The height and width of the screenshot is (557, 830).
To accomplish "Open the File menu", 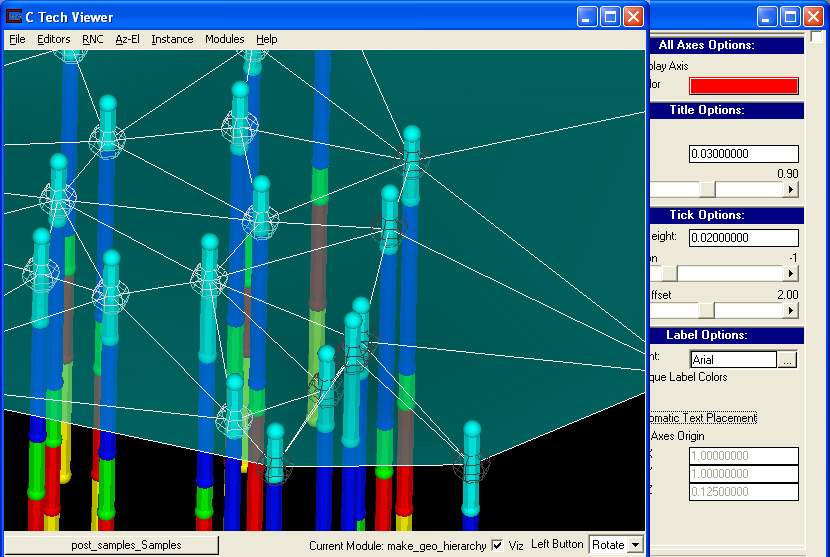I will (17, 39).
